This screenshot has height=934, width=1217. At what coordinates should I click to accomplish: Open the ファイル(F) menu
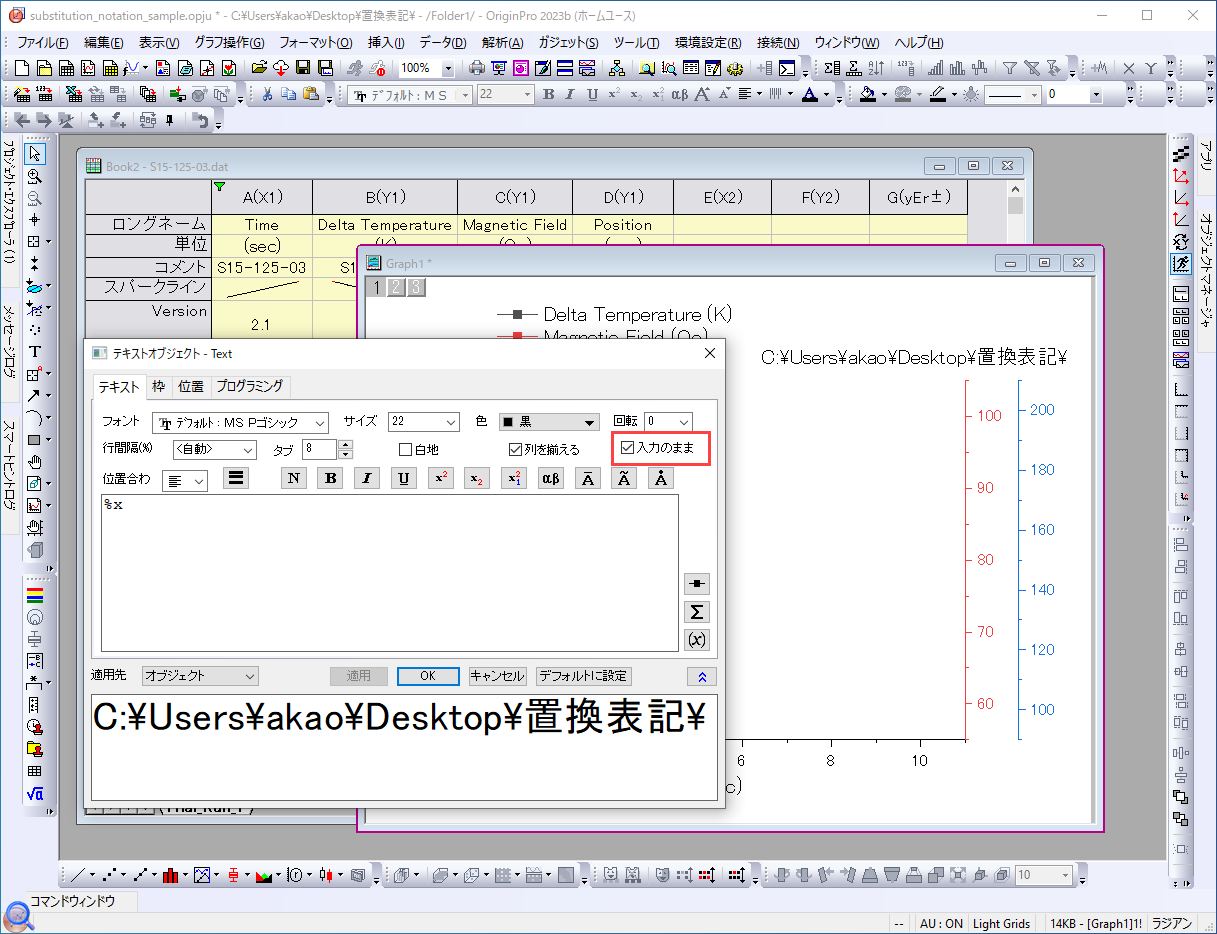pos(43,43)
